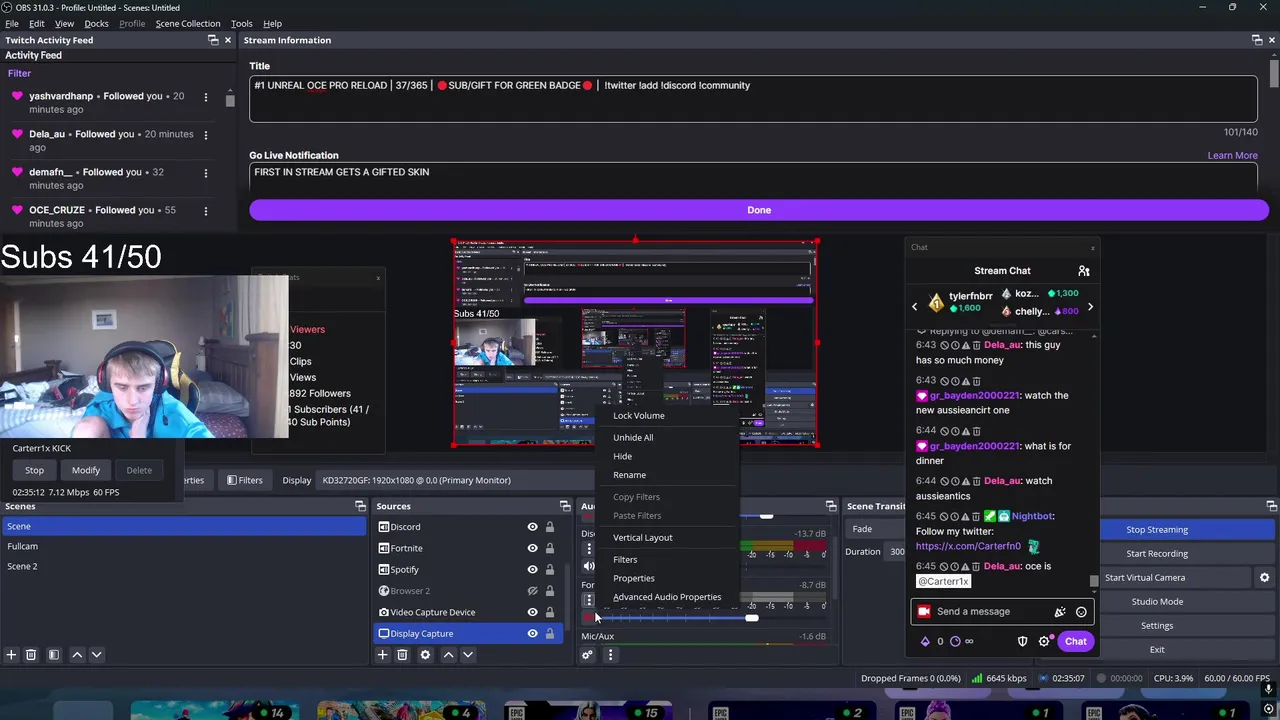
Task: Select the Fullcam scene
Action: (x=184, y=546)
